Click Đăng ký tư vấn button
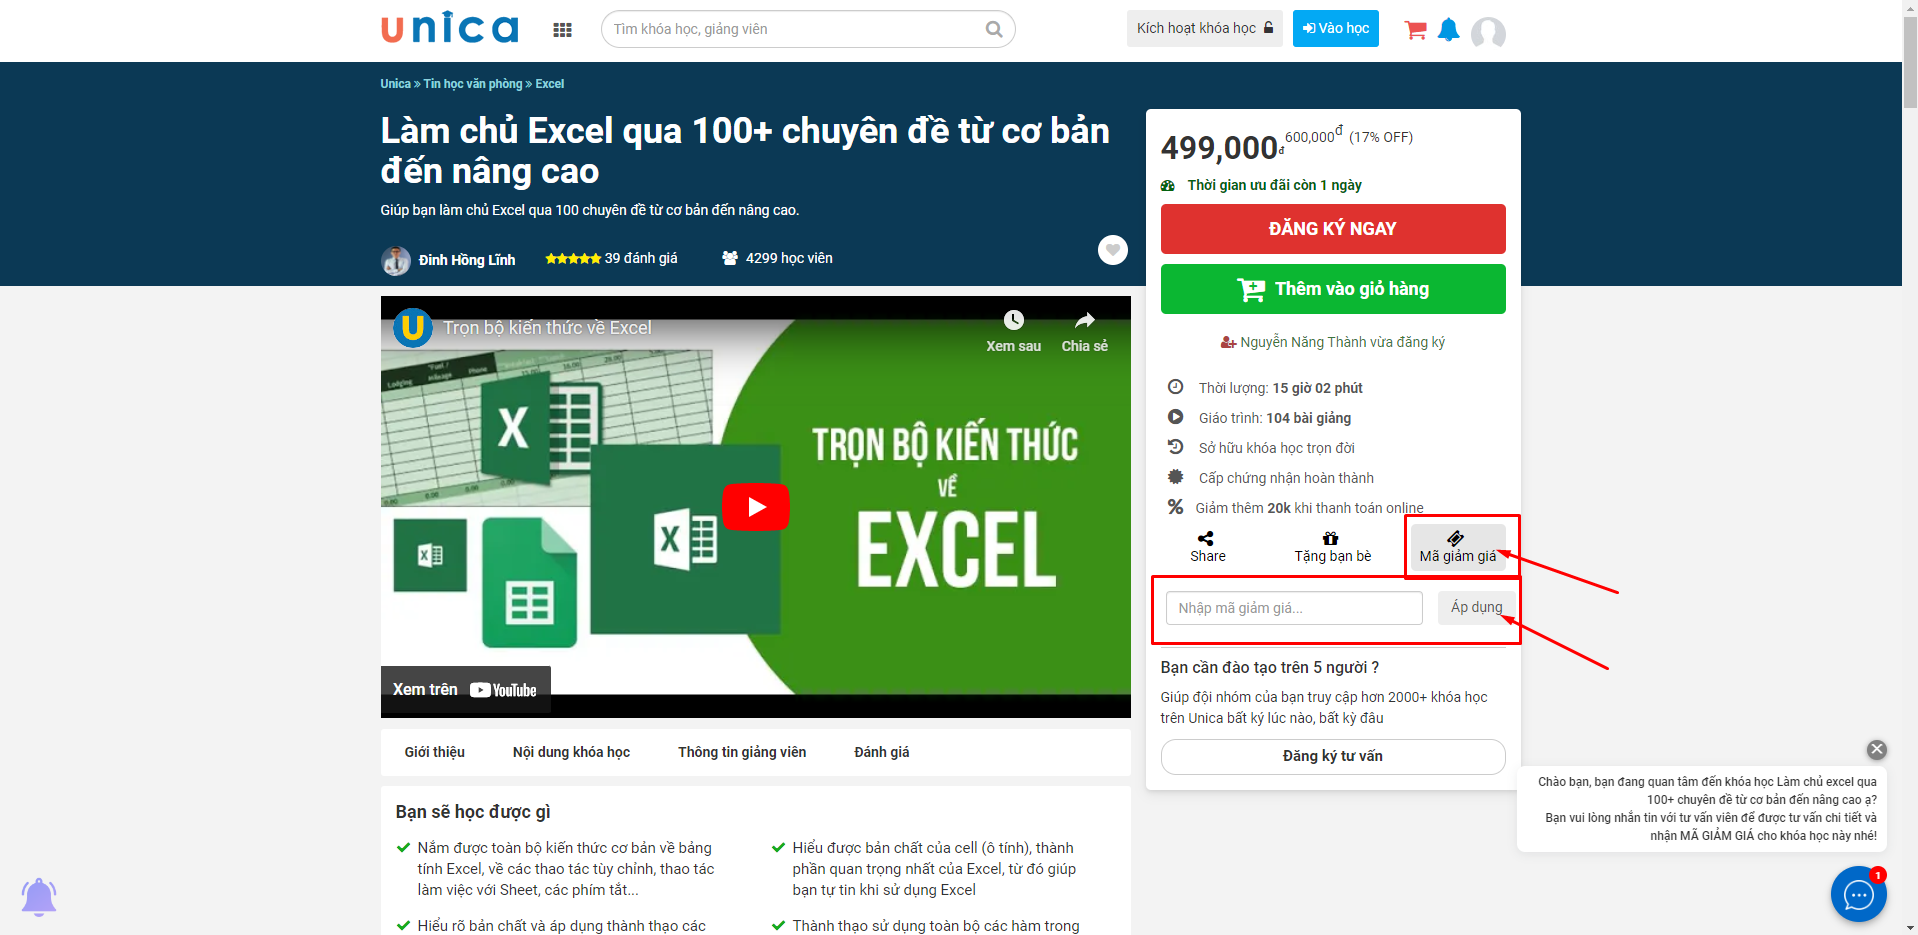The width and height of the screenshot is (1918, 935). pyautogui.click(x=1333, y=756)
